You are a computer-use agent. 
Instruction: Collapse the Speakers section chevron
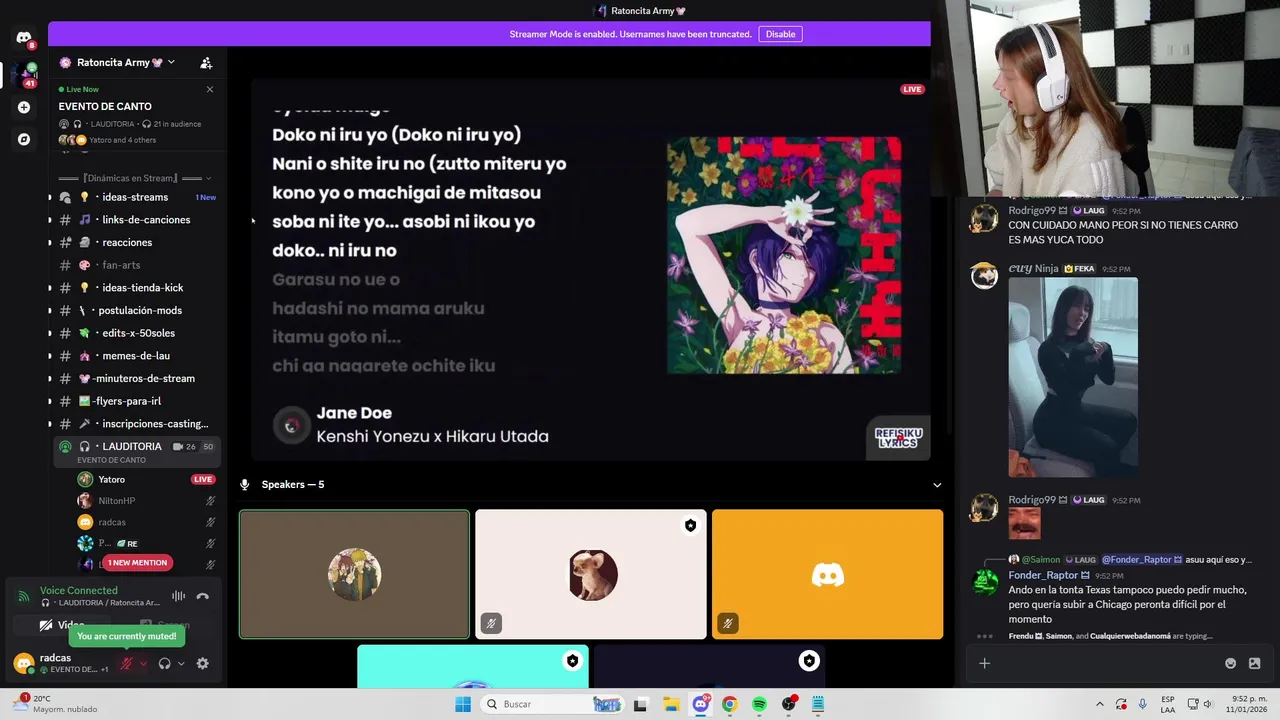coord(937,485)
